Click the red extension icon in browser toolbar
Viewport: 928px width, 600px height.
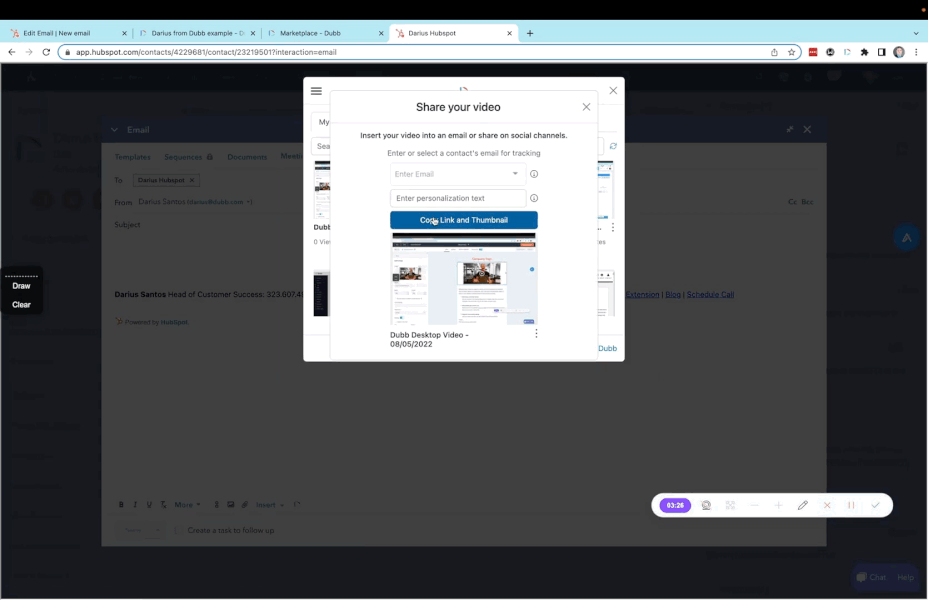813,52
